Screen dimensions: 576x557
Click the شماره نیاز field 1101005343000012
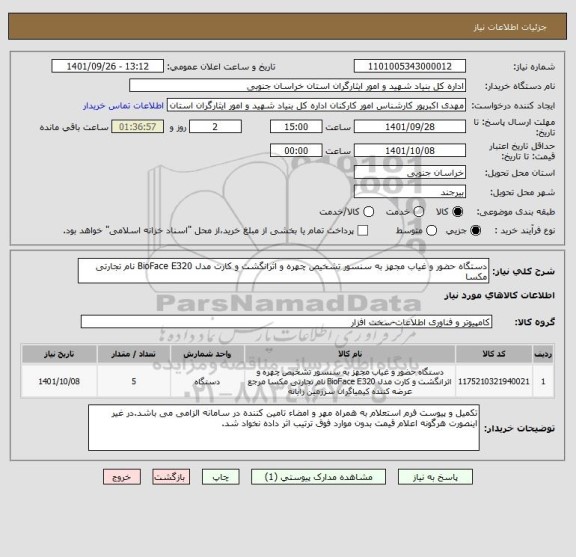pos(410,67)
